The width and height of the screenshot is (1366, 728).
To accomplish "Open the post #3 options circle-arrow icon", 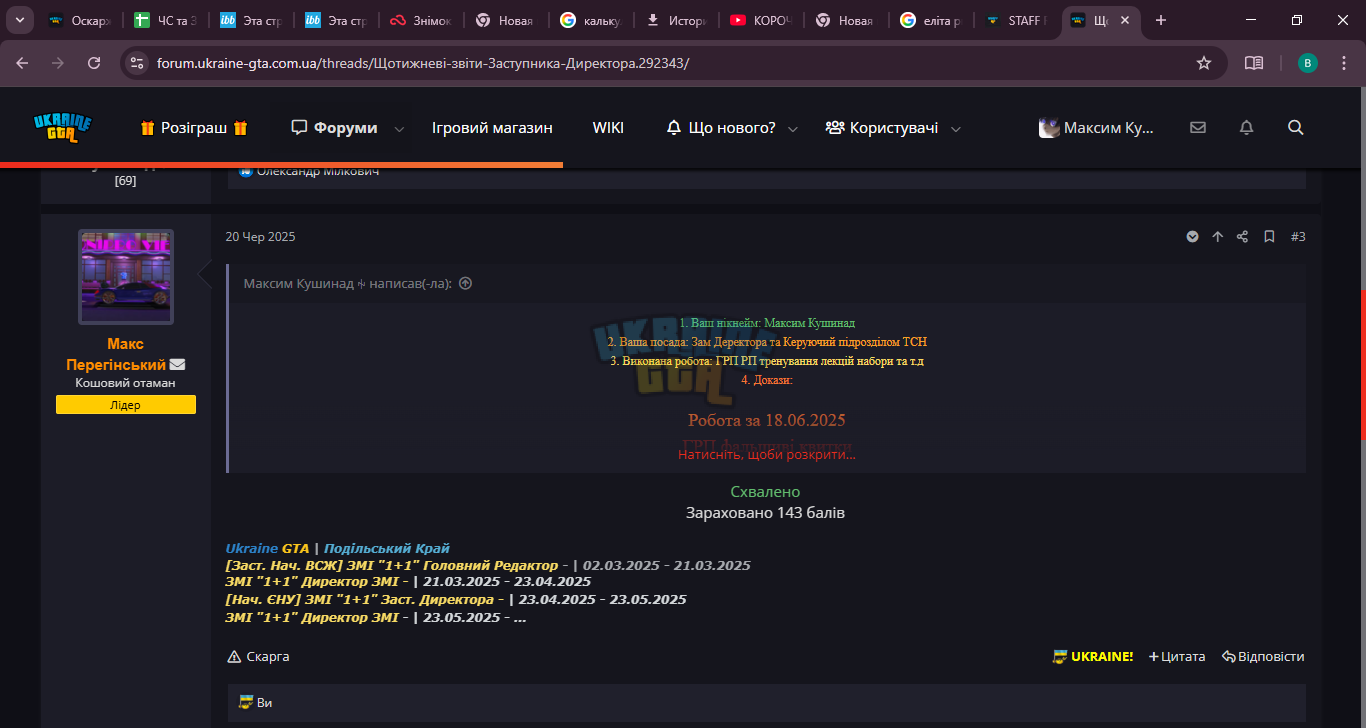I will 1192,237.
